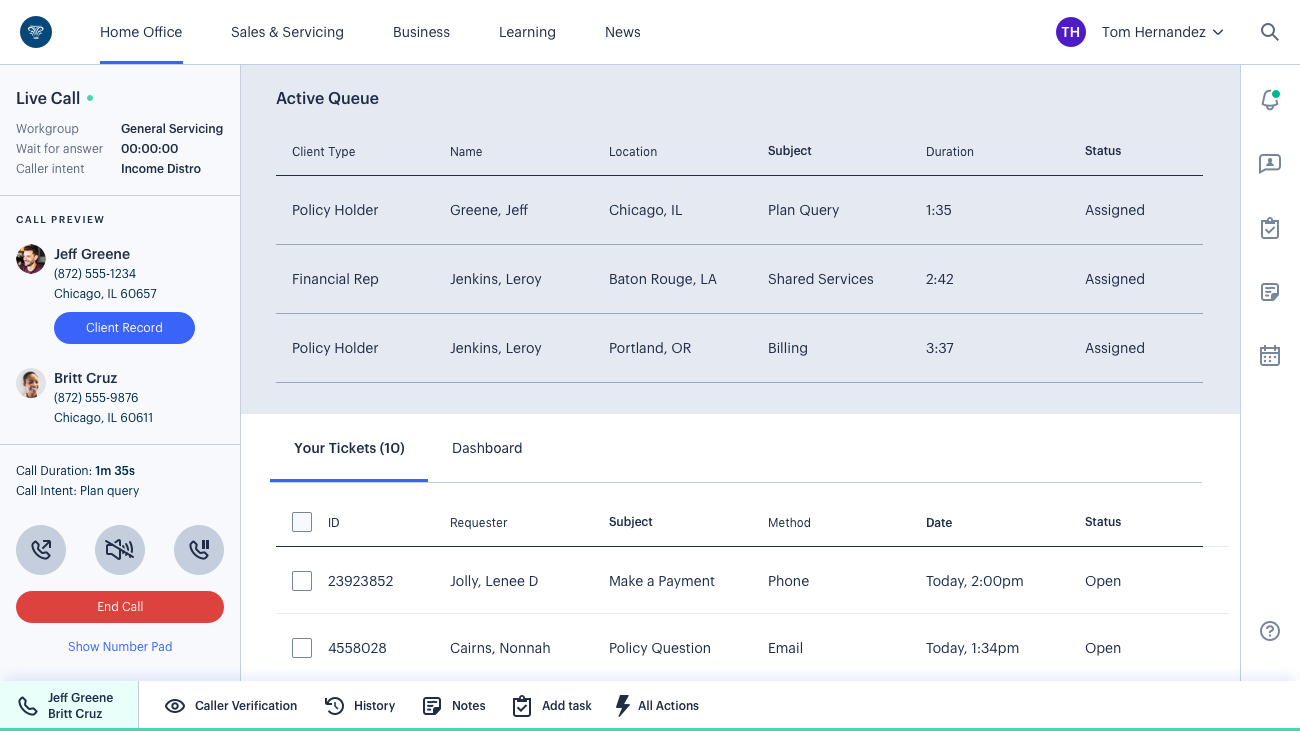Click the History label in the bottom bar
The width and height of the screenshot is (1300, 731).
point(375,706)
